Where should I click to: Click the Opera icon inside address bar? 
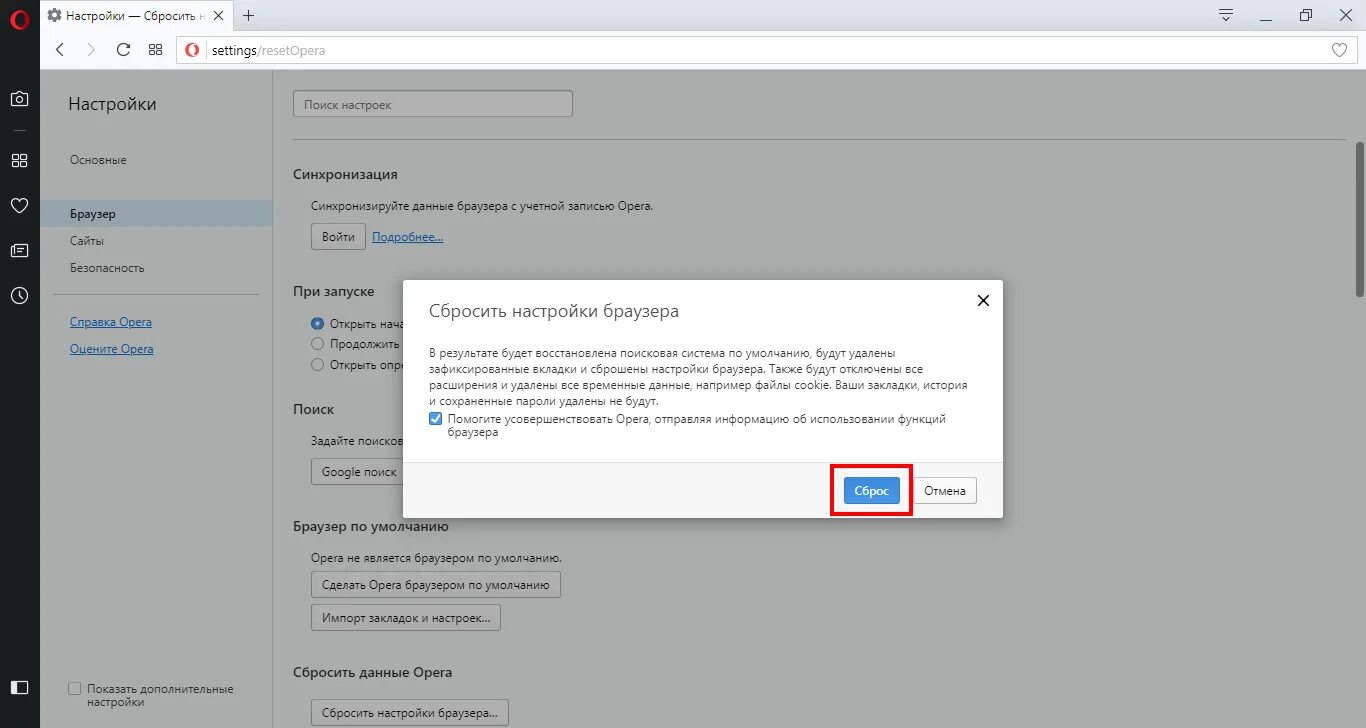(x=192, y=50)
